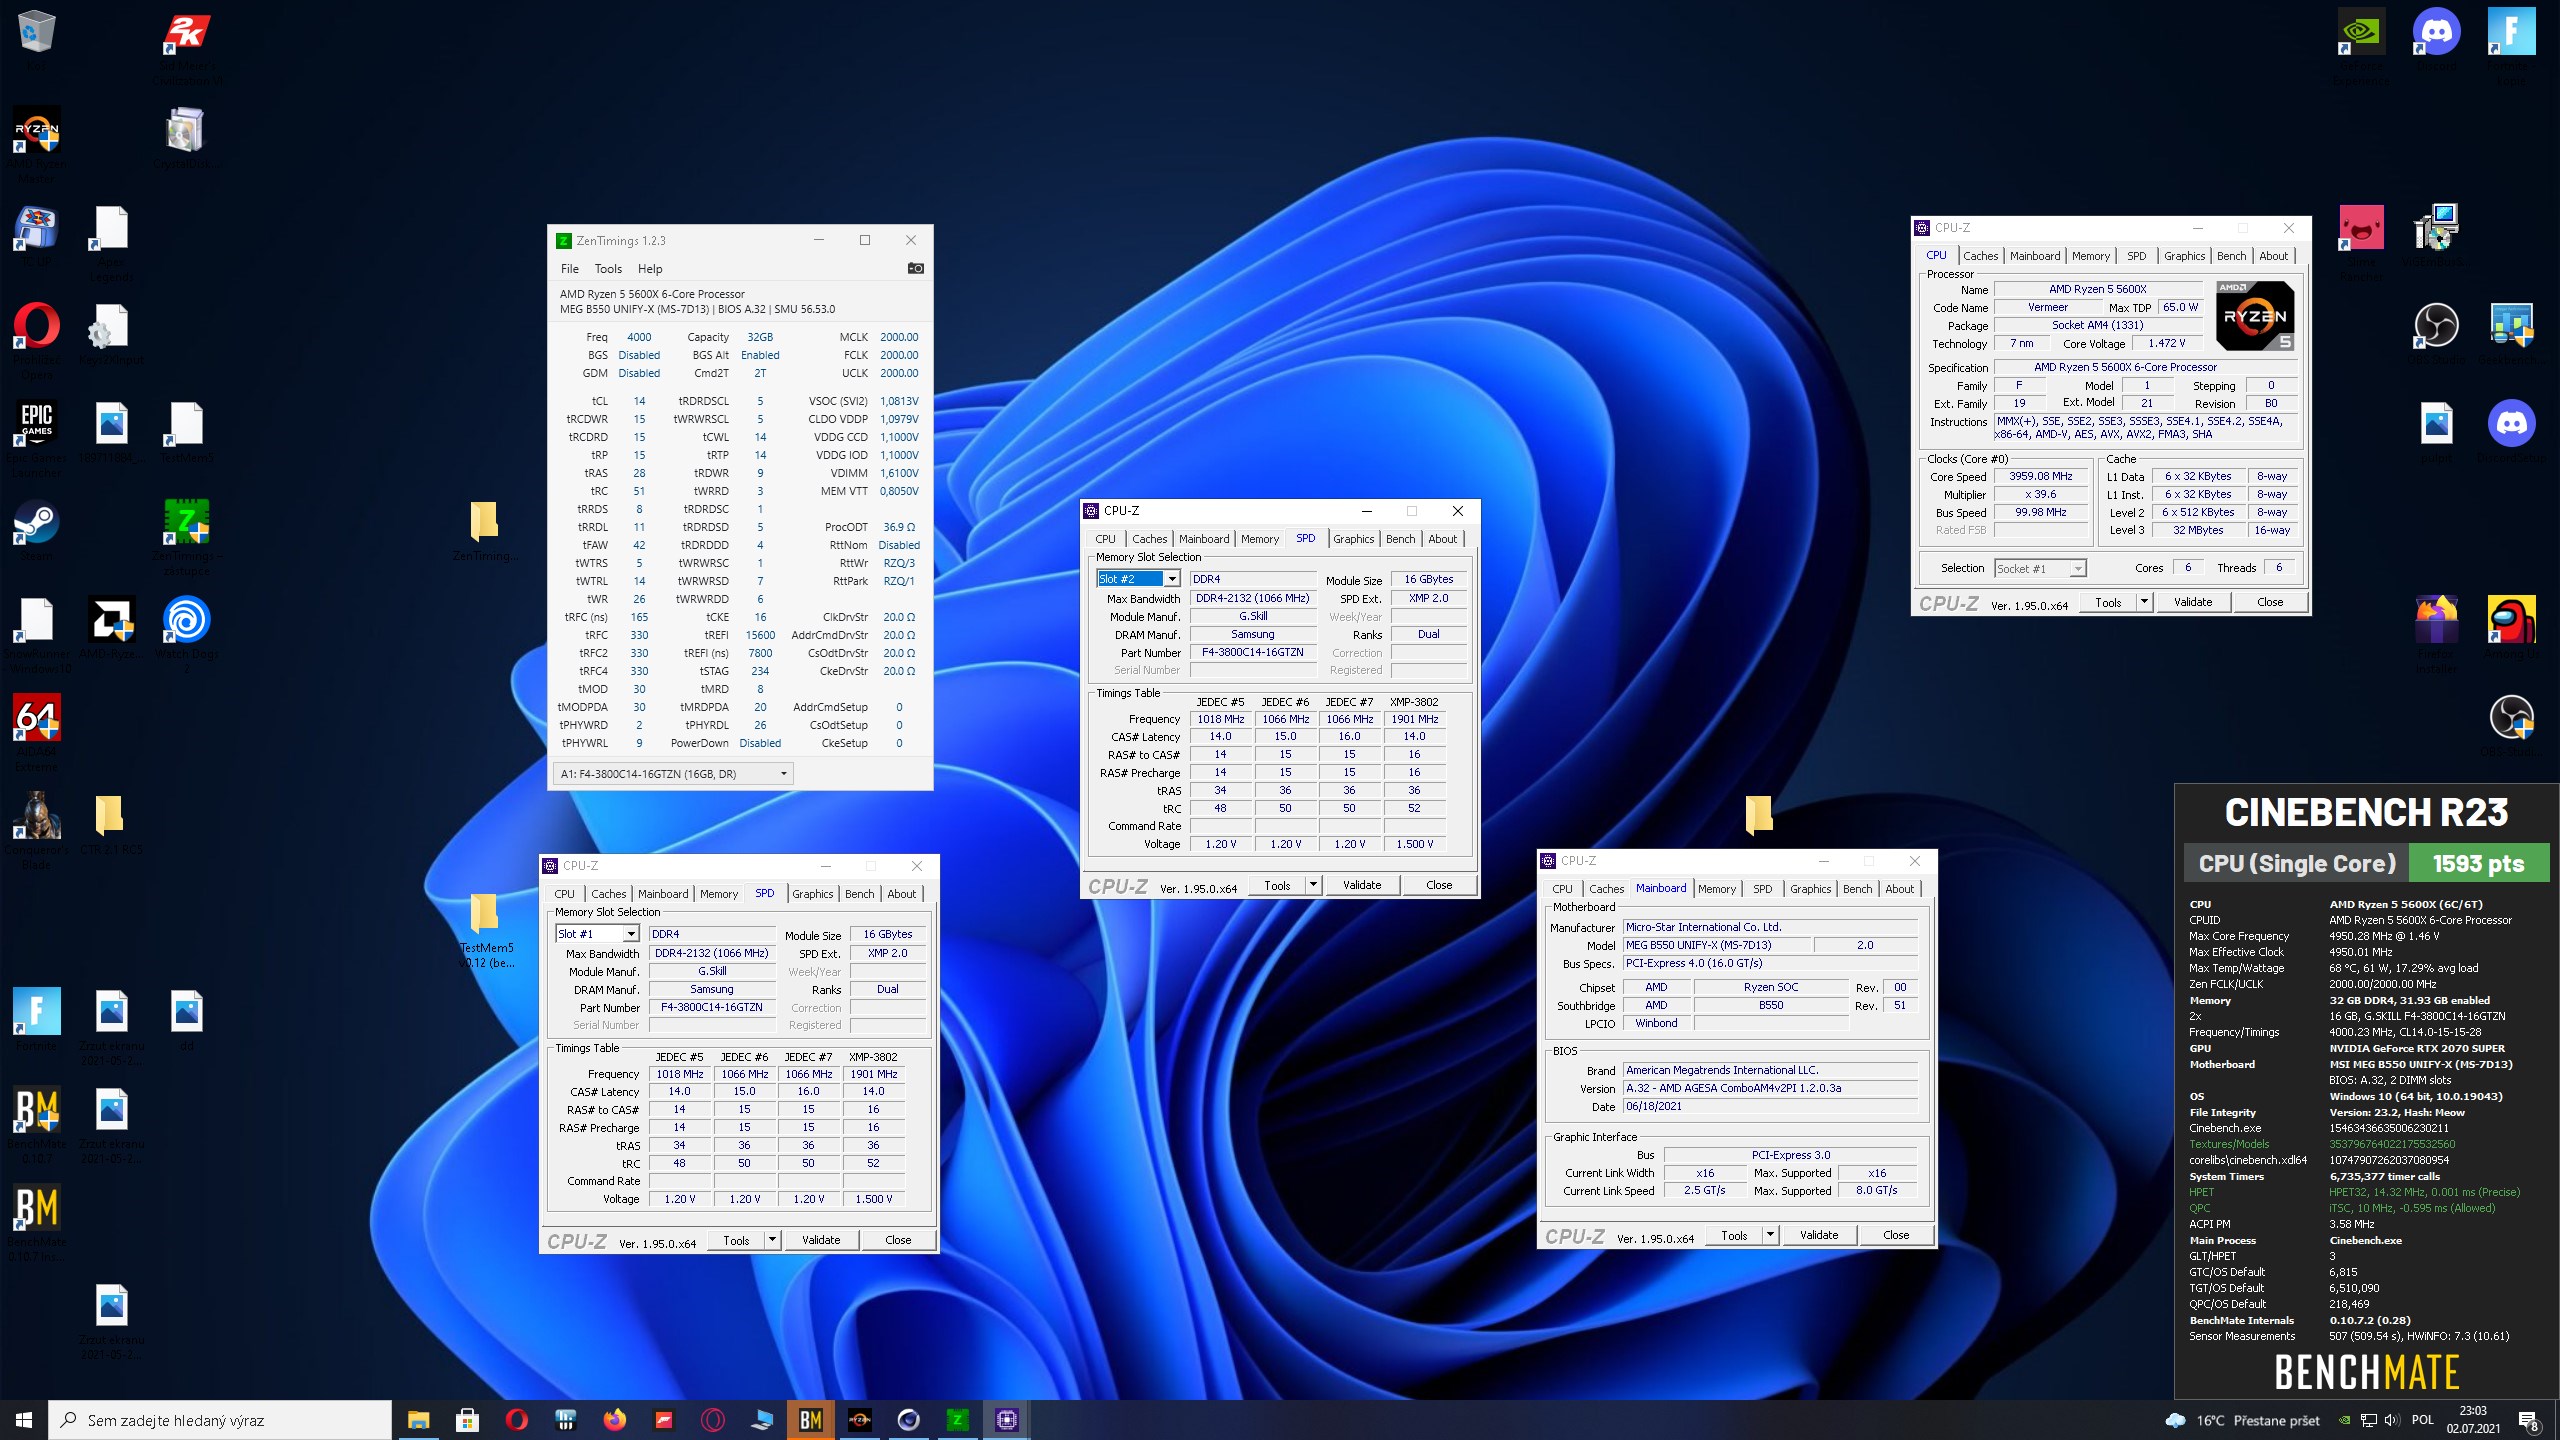The width and height of the screenshot is (2560, 1440).
Task: Click Tools button in CPU-Z Mainboard window
Action: [x=1734, y=1235]
